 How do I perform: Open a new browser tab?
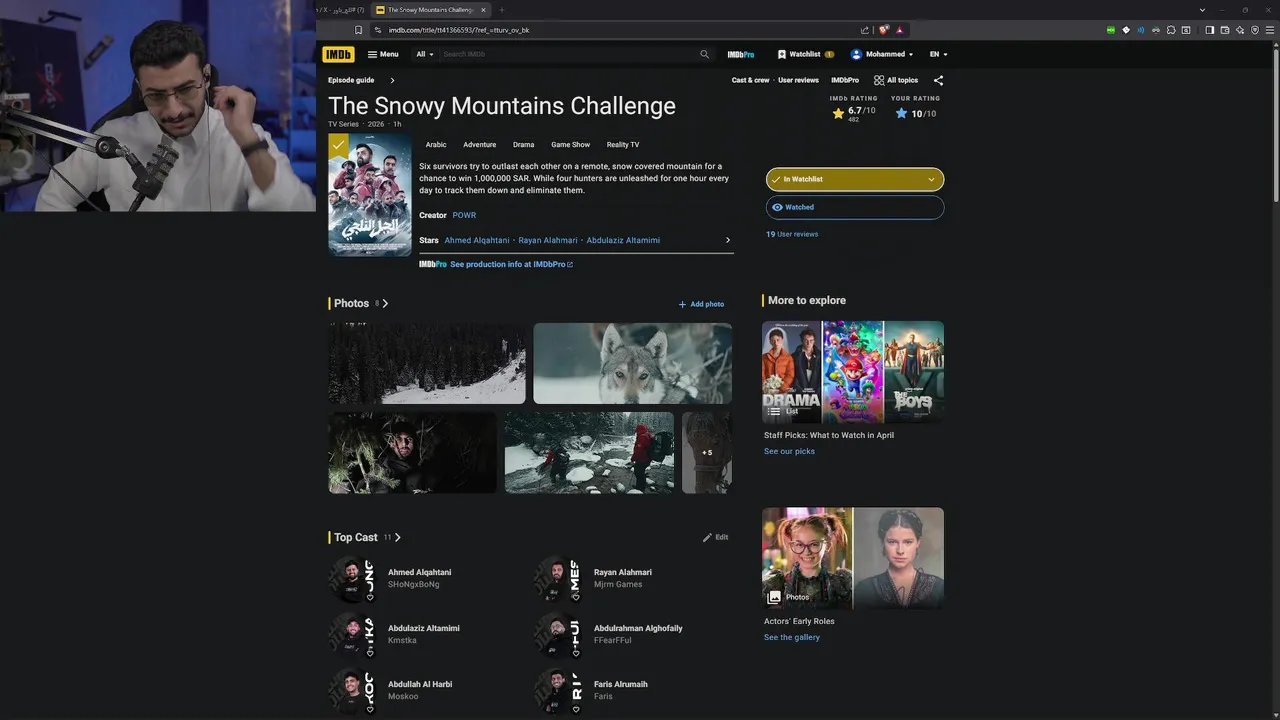point(502,10)
